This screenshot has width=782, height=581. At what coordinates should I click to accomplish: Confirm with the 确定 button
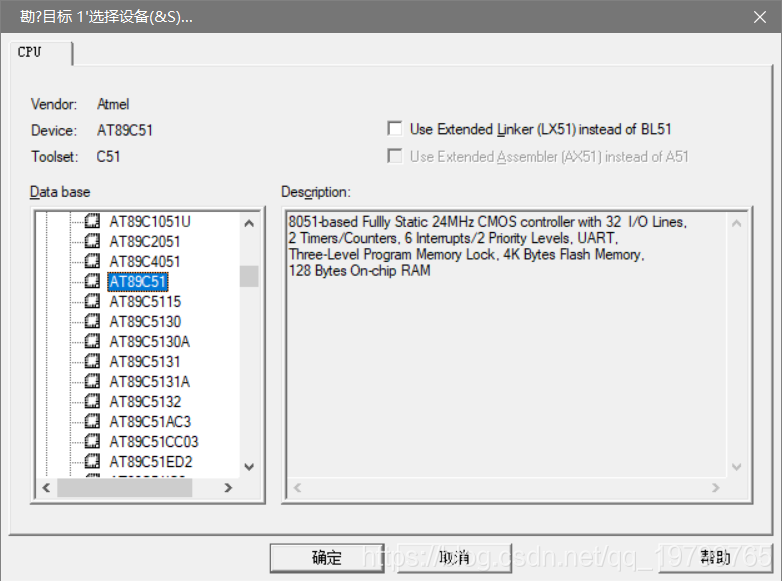(327, 557)
